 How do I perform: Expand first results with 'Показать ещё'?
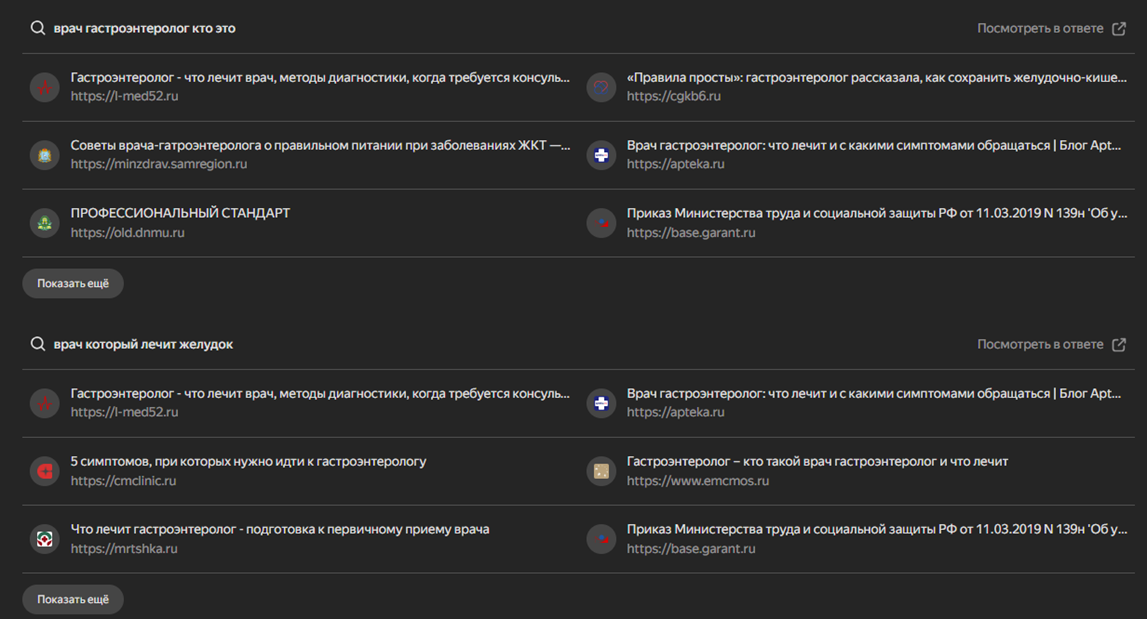click(73, 283)
